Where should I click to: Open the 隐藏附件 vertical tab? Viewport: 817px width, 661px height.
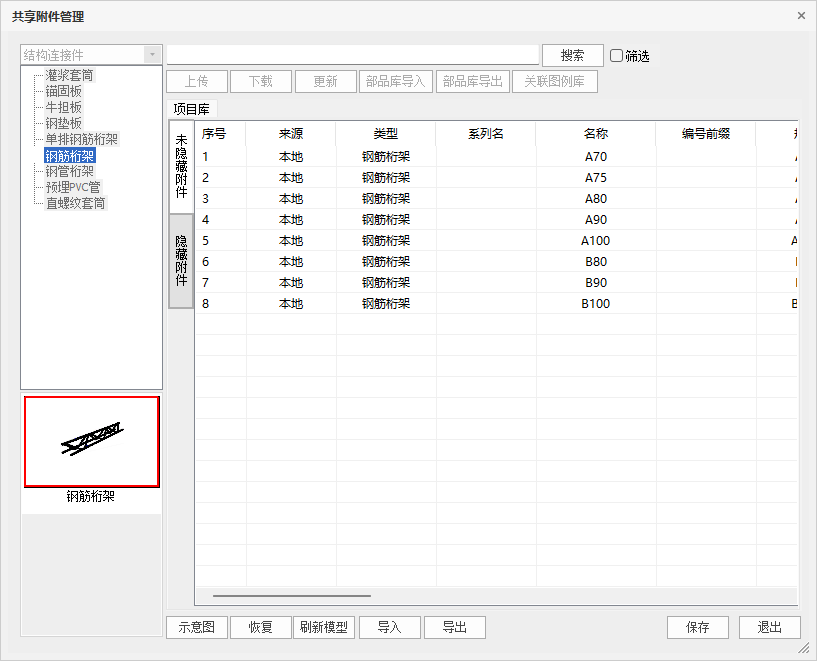[x=181, y=260]
